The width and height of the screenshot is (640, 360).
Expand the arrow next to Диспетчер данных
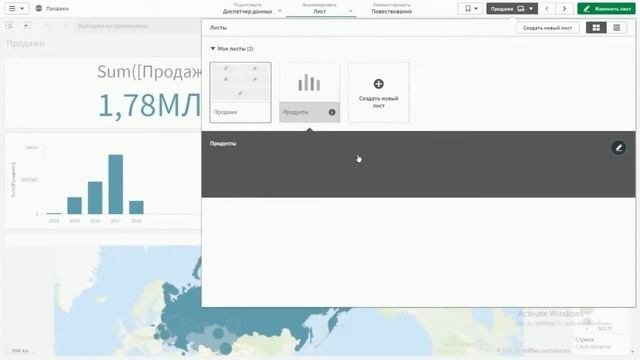[280, 11]
